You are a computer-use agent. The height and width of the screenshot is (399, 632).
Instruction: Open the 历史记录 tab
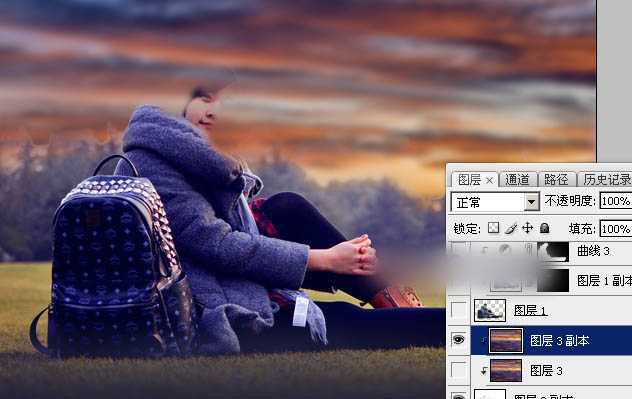tap(606, 180)
